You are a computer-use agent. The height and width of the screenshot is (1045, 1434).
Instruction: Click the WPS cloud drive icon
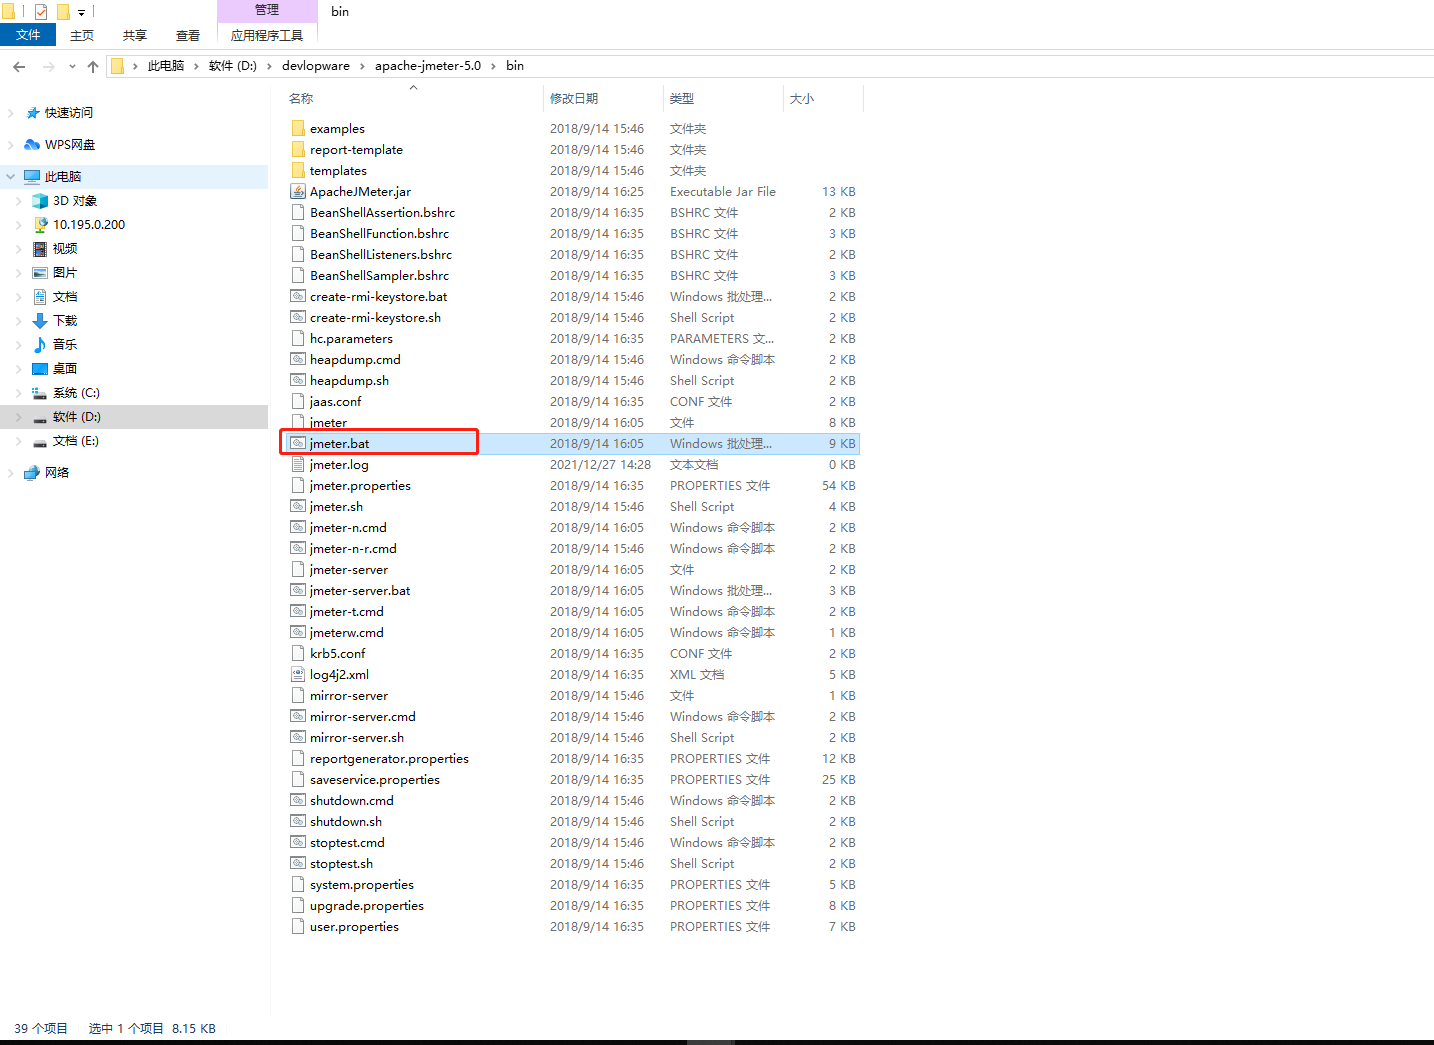pyautogui.click(x=32, y=145)
